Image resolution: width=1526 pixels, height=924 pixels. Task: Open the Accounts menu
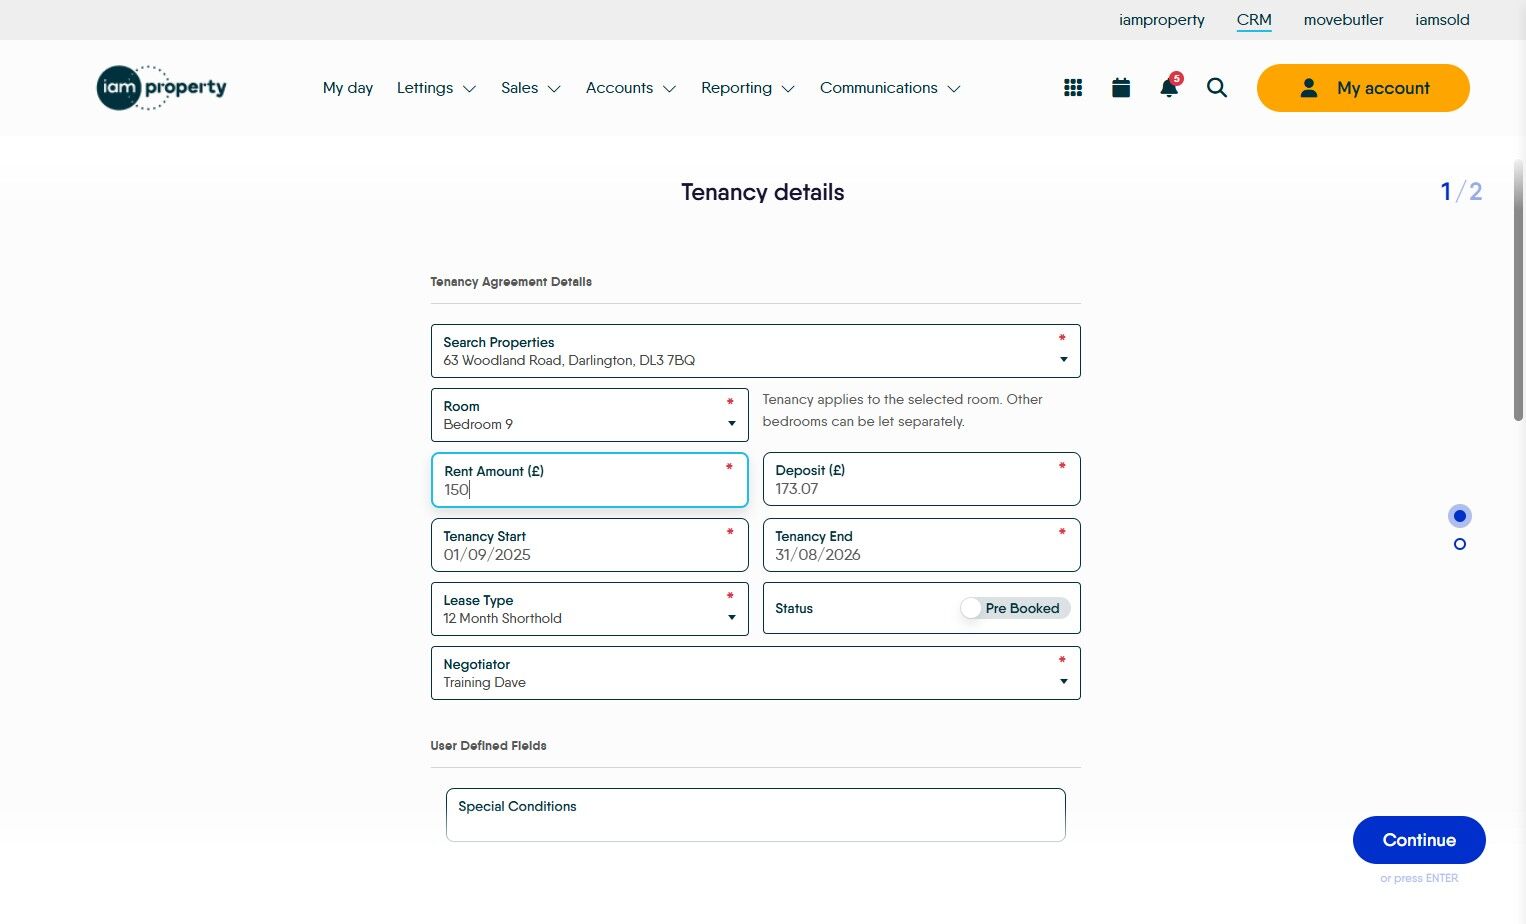[630, 88]
